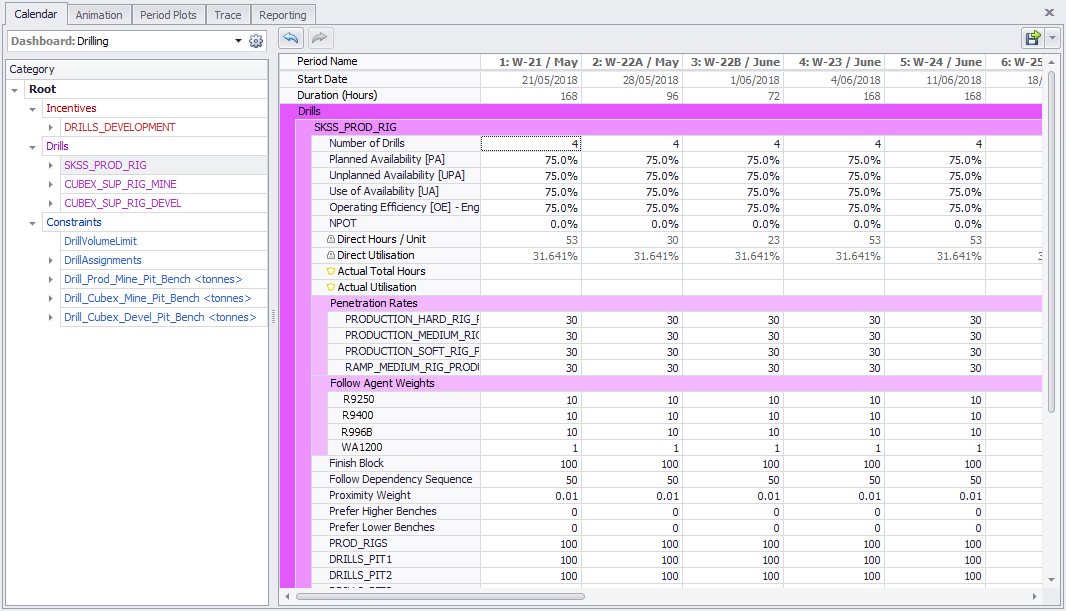Open the export options dropdown arrow
The width and height of the screenshot is (1066, 611).
[x=1054, y=38]
